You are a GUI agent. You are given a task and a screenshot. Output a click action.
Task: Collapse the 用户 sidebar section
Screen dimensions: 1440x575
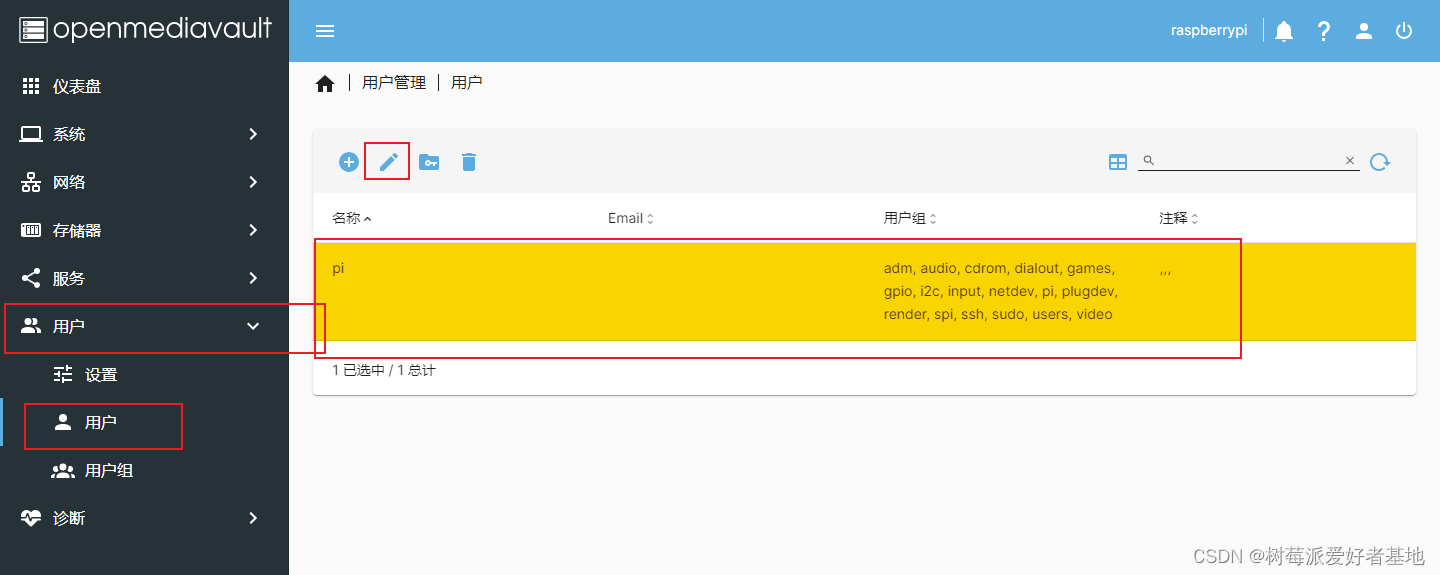click(144, 326)
